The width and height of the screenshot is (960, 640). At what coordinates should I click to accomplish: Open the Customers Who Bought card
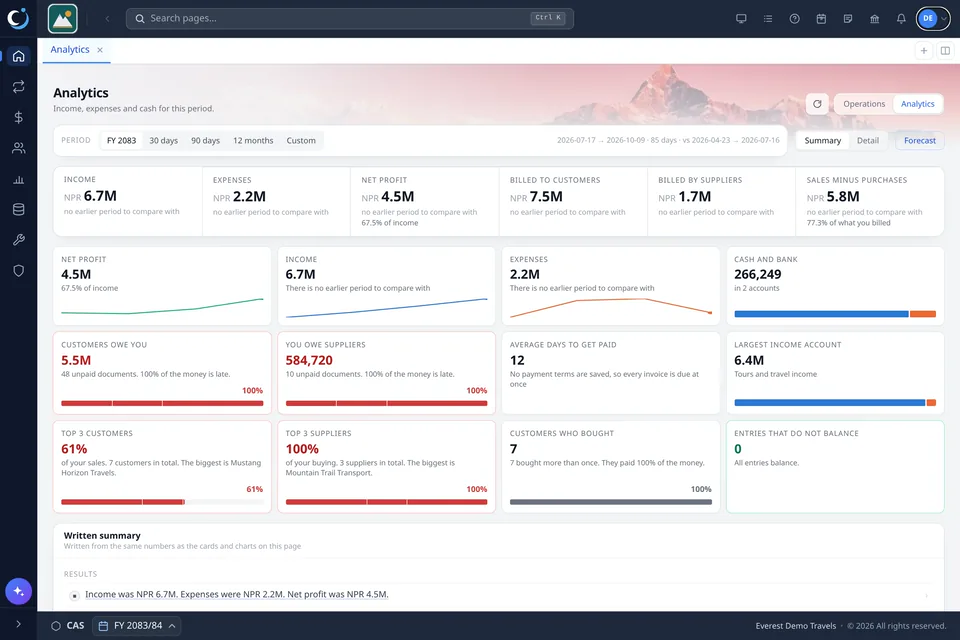pyautogui.click(x=610, y=467)
